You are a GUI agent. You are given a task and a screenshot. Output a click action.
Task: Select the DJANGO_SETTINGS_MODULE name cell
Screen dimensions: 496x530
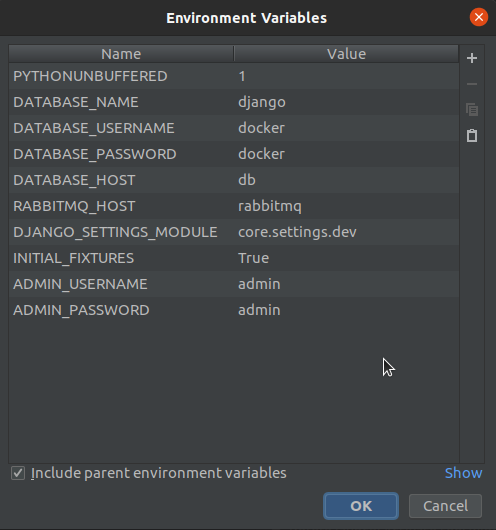pyautogui.click(x=121, y=232)
